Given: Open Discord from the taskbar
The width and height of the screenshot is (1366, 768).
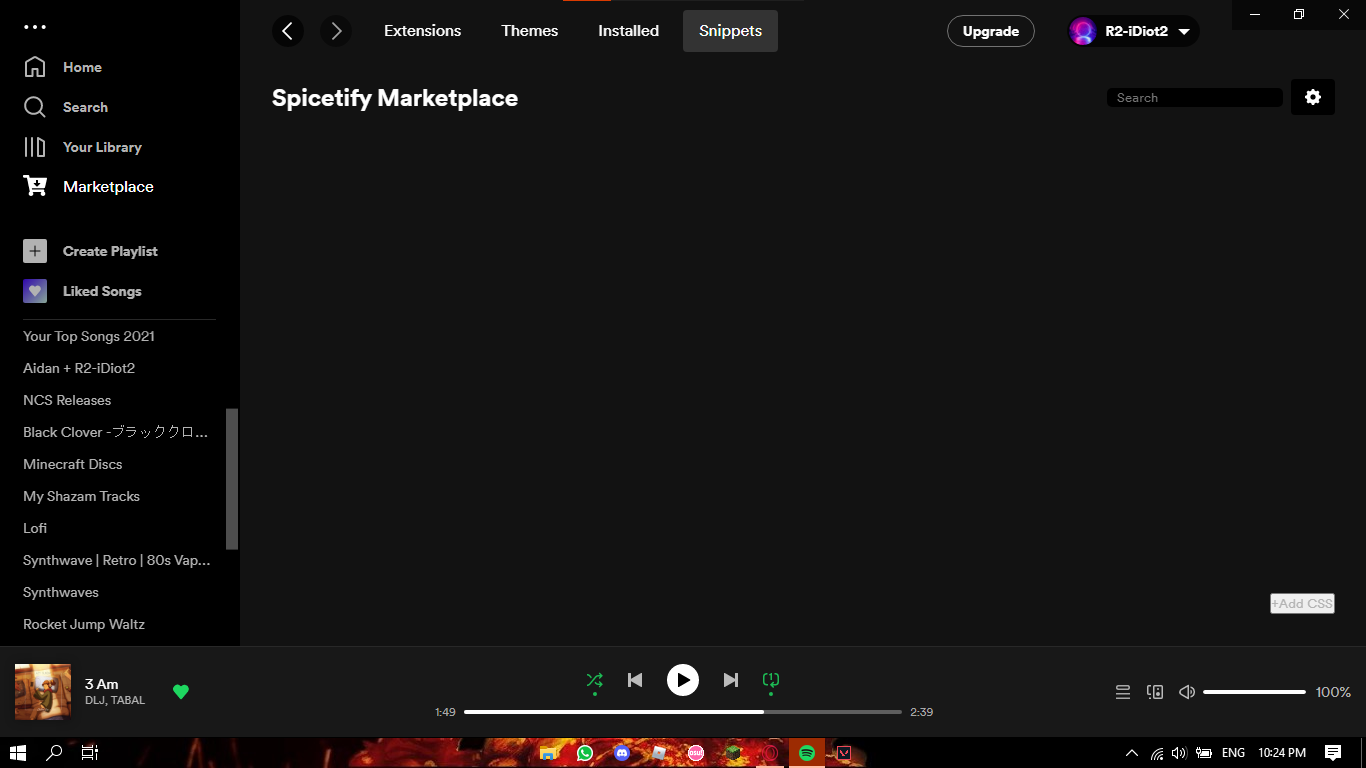Looking at the screenshot, I should (622, 753).
